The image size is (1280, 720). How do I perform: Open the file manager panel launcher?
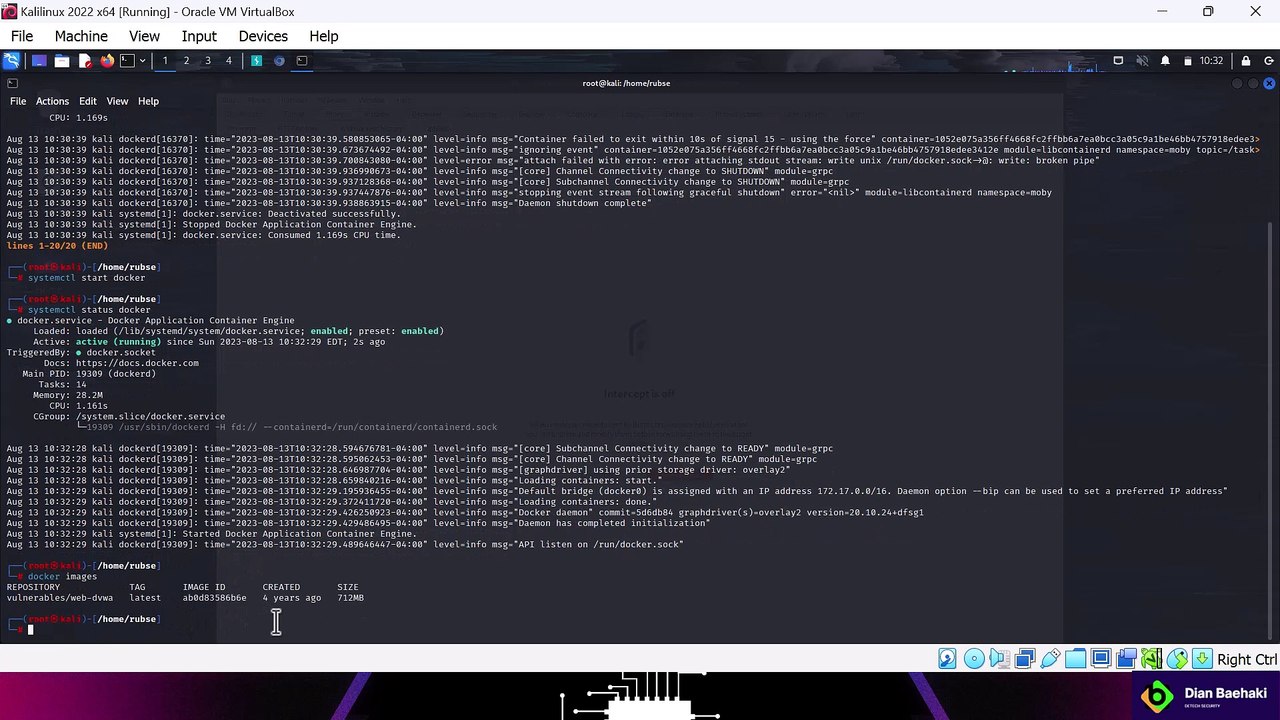point(62,61)
